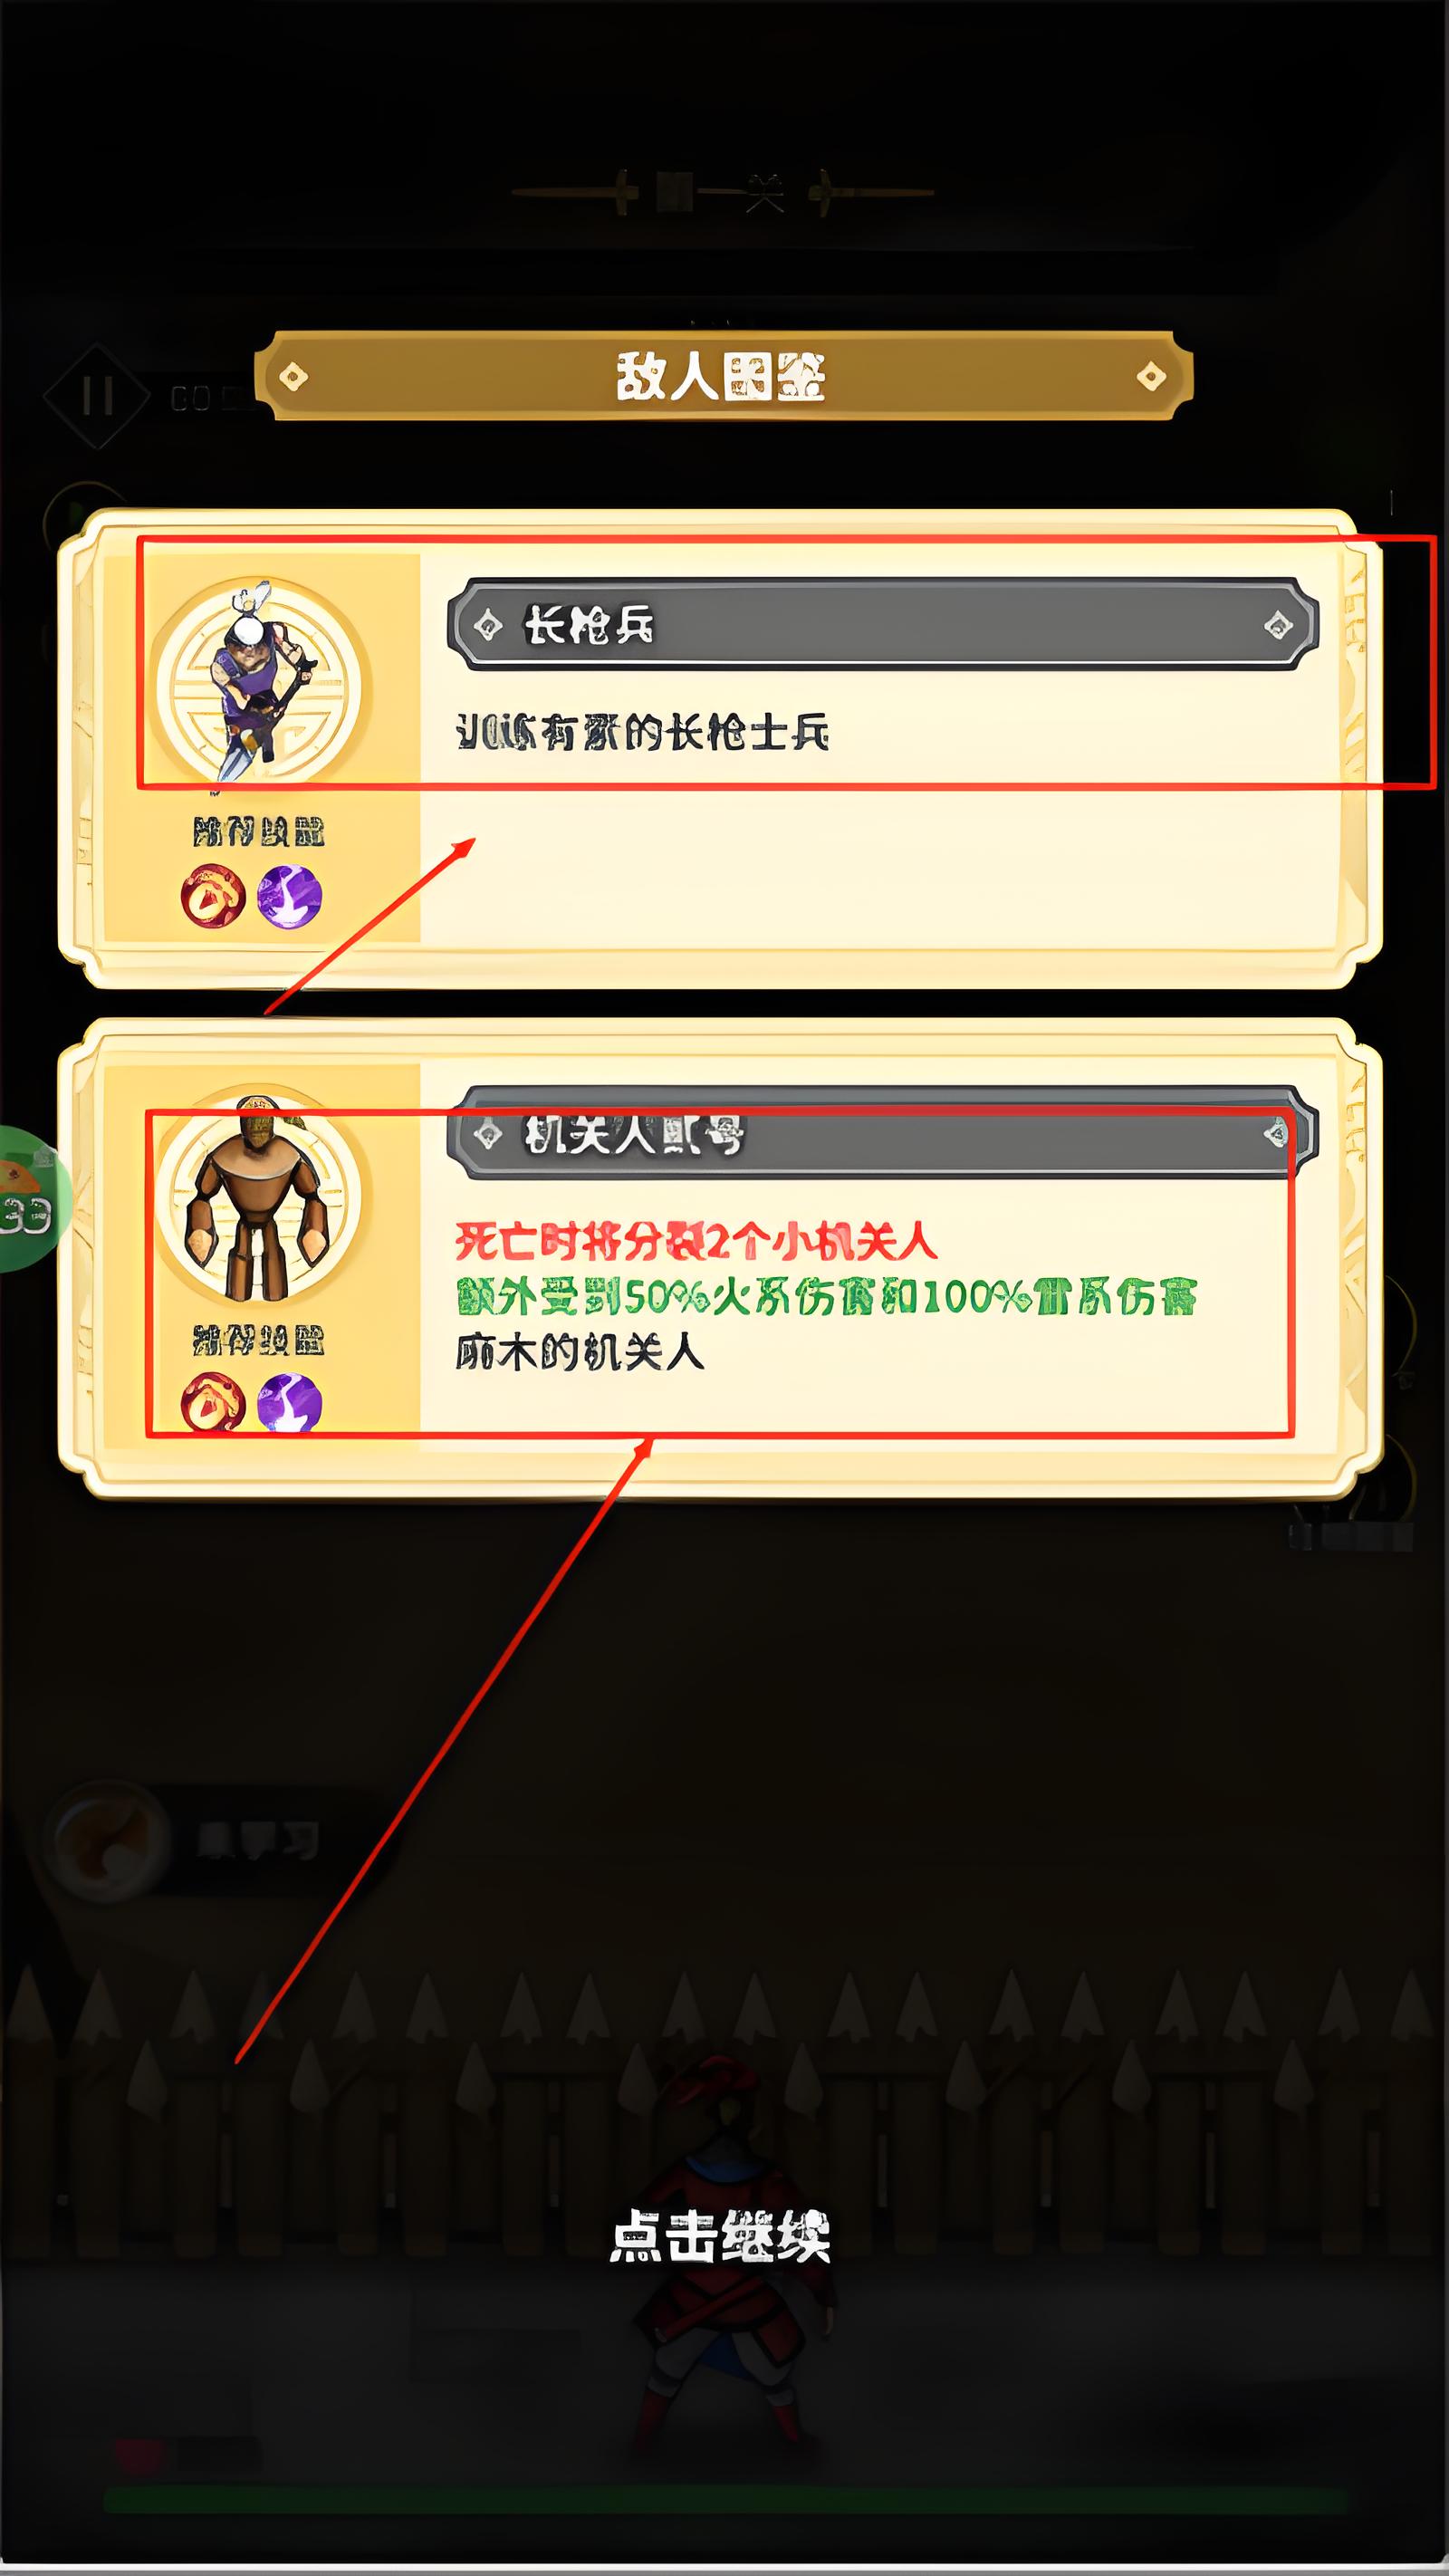
Task: Click the 长枪兵 name bar
Action: click(882, 625)
